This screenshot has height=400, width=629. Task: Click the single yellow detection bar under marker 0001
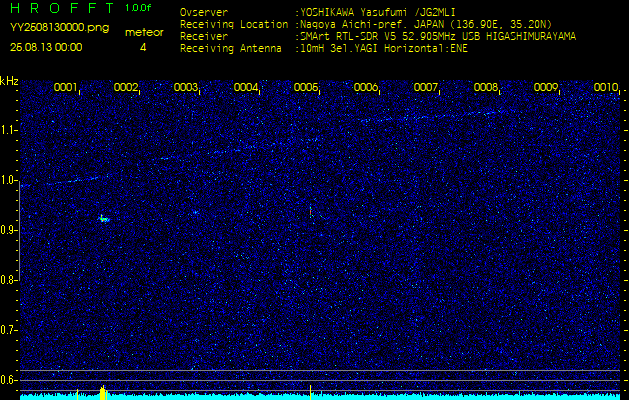pyautogui.click(x=77, y=394)
